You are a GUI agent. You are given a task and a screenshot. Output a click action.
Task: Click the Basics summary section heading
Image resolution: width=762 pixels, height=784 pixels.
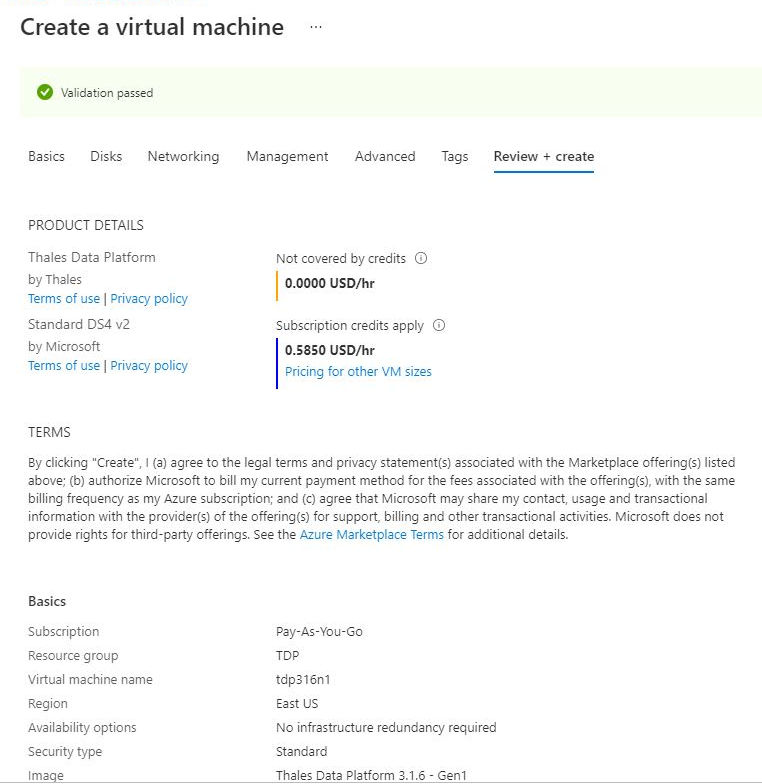pyautogui.click(x=47, y=602)
